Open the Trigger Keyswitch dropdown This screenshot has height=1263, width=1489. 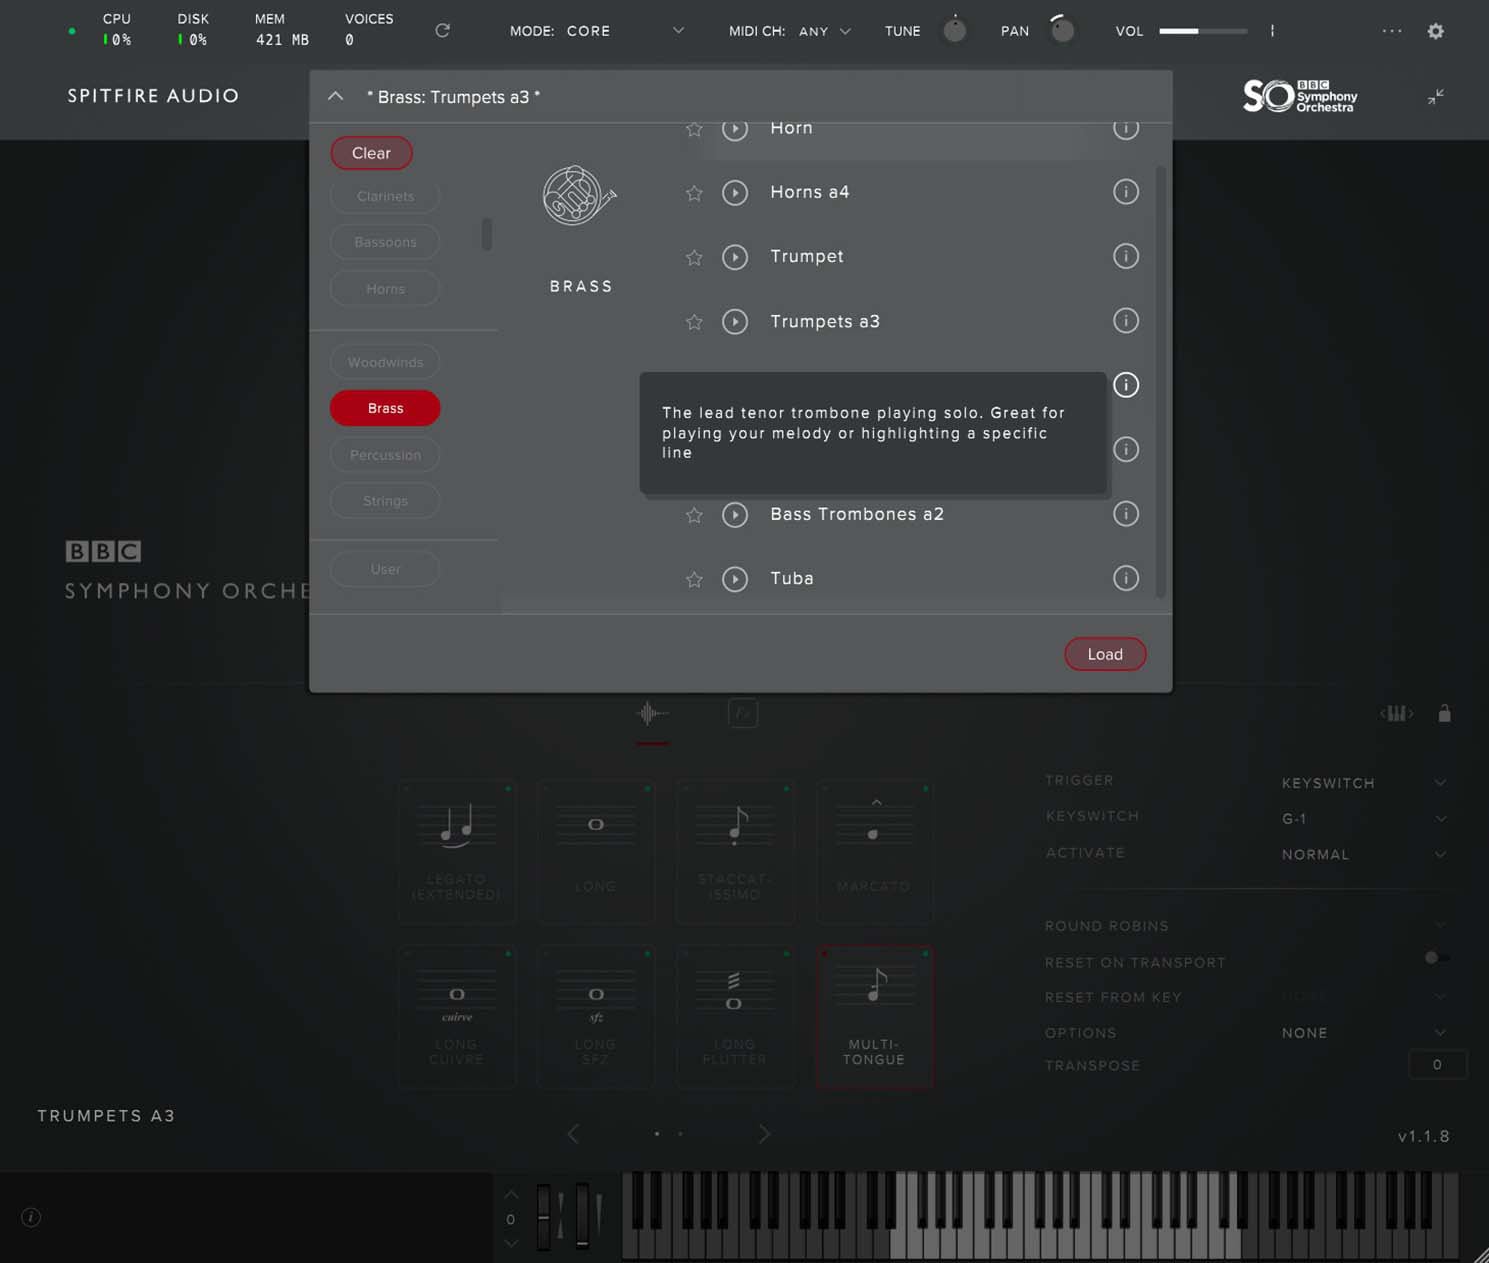click(x=1364, y=783)
